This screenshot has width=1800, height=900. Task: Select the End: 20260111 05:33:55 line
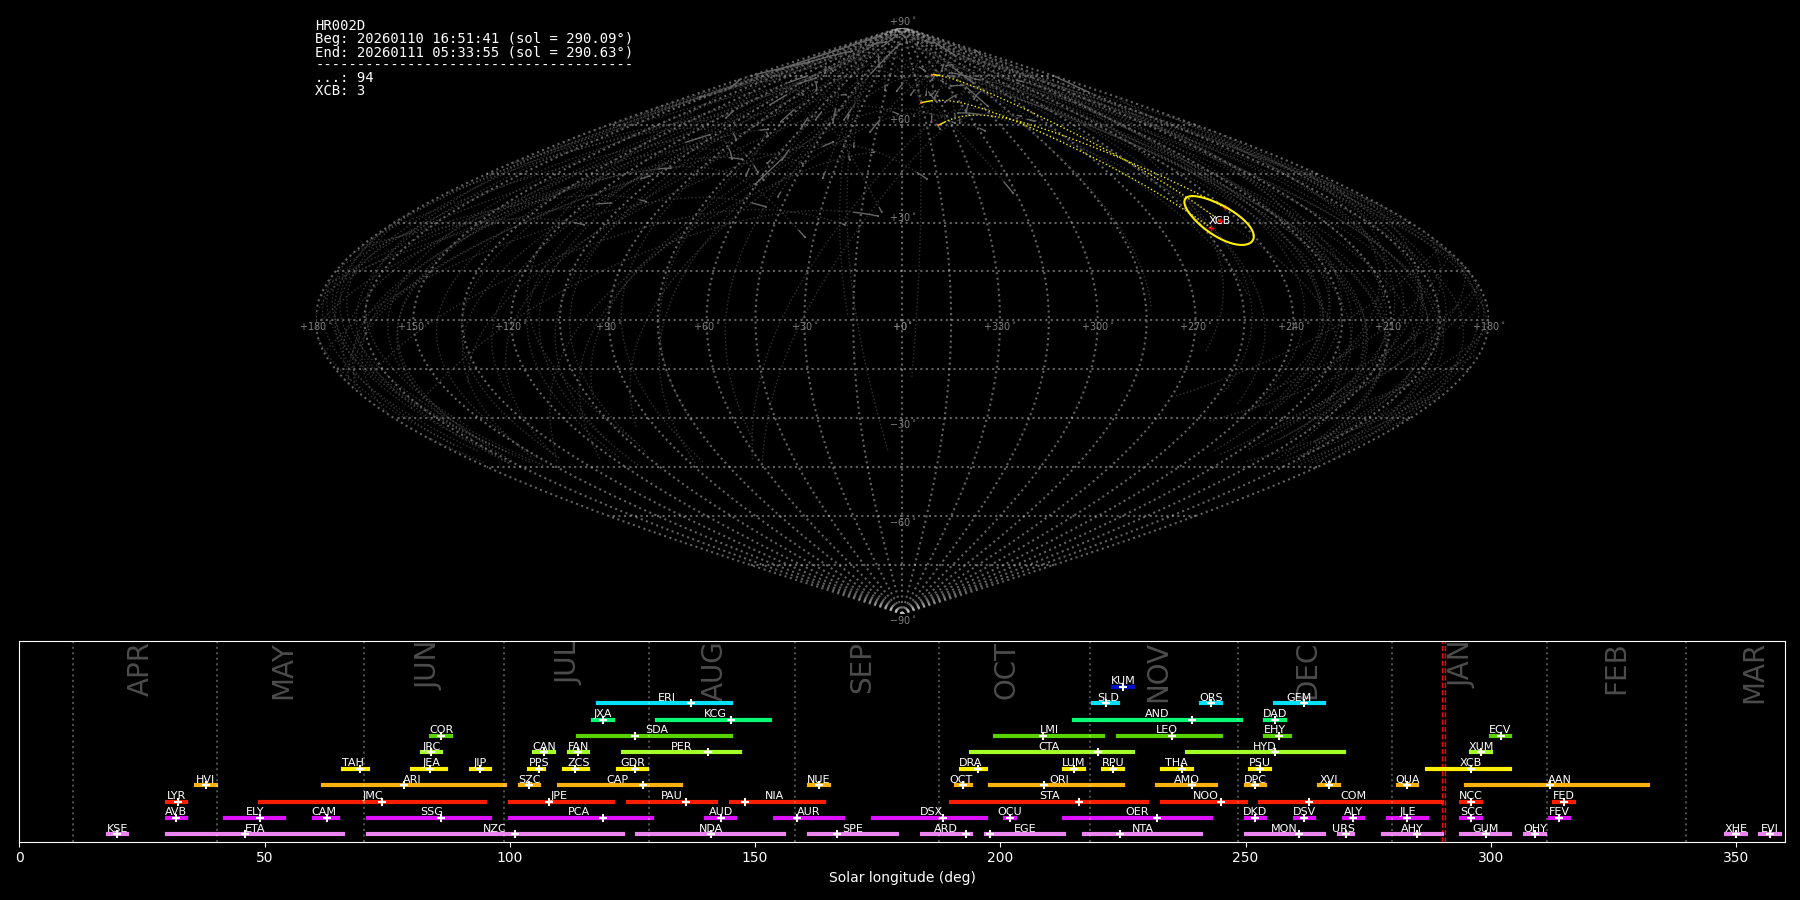(x=474, y=52)
